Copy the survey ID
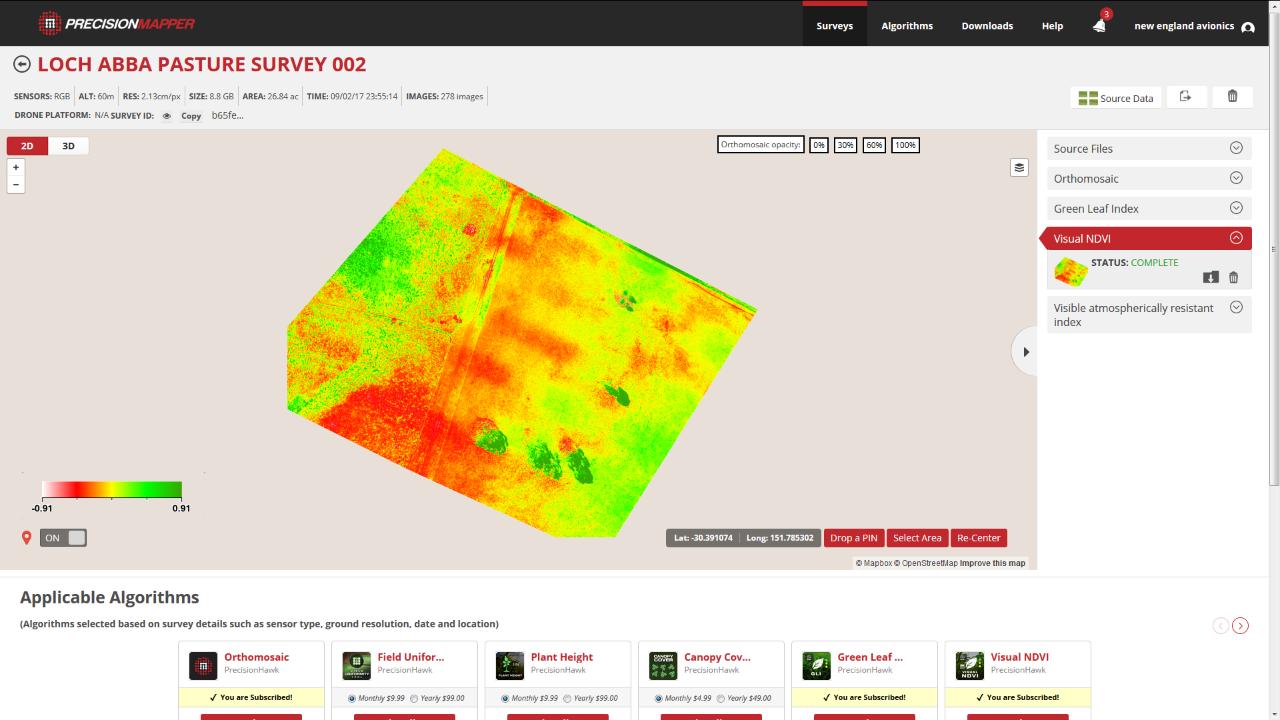This screenshot has width=1280, height=720. tap(191, 116)
